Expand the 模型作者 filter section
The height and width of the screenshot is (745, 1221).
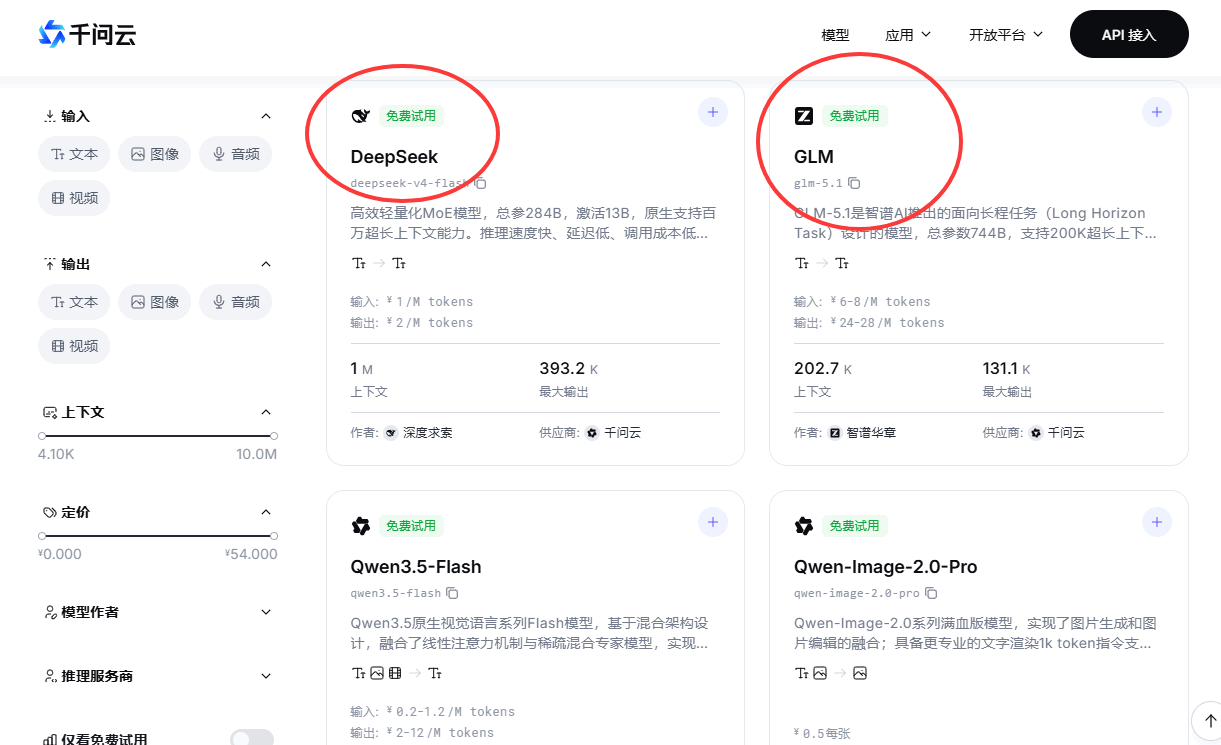[266, 612]
